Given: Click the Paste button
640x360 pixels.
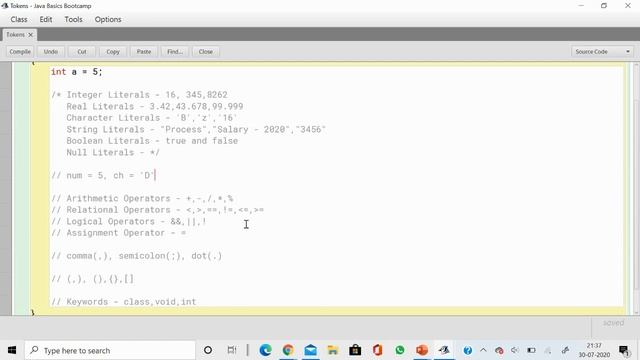Looking at the screenshot, I should tap(144, 51).
